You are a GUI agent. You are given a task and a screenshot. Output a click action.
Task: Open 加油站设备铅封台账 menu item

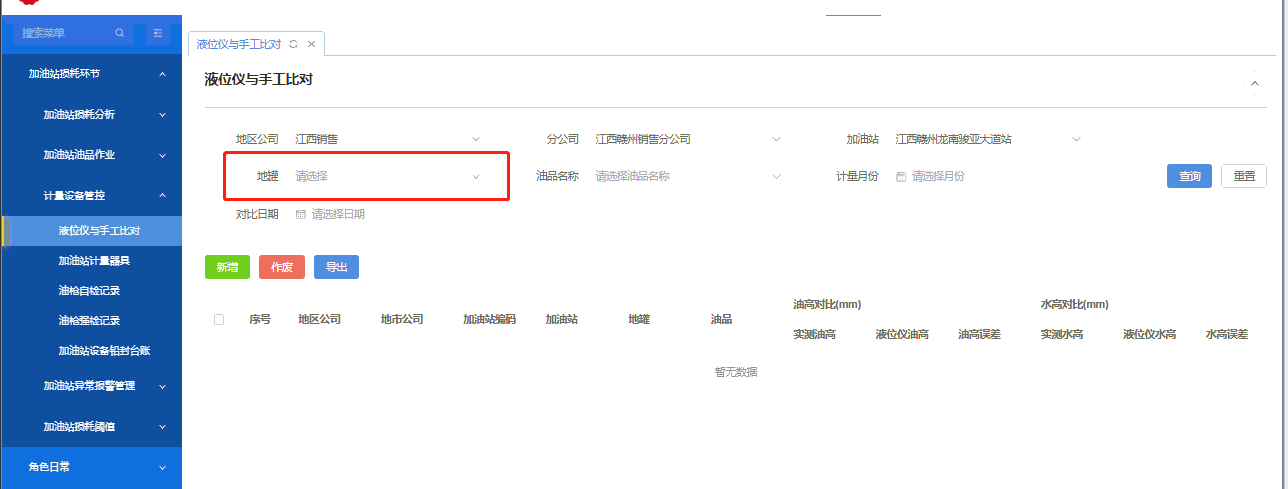pos(104,351)
